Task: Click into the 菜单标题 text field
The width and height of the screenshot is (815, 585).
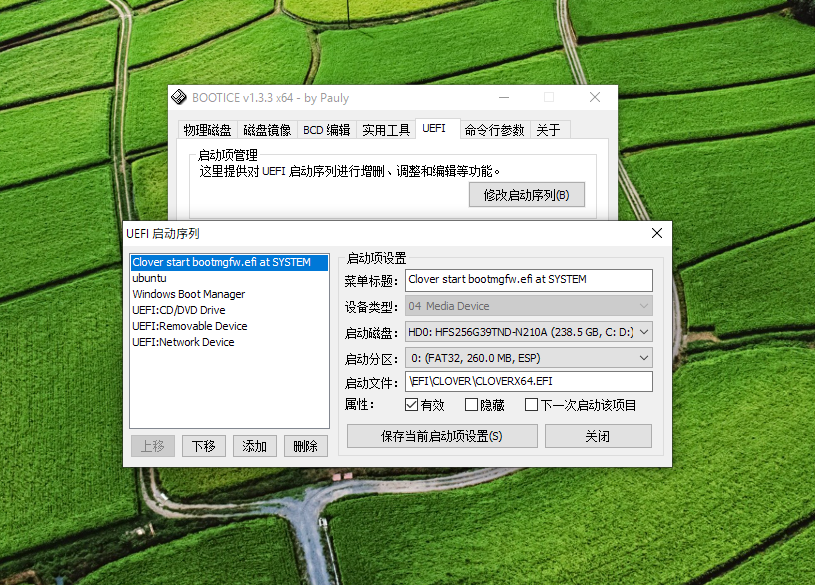Action: click(529, 280)
